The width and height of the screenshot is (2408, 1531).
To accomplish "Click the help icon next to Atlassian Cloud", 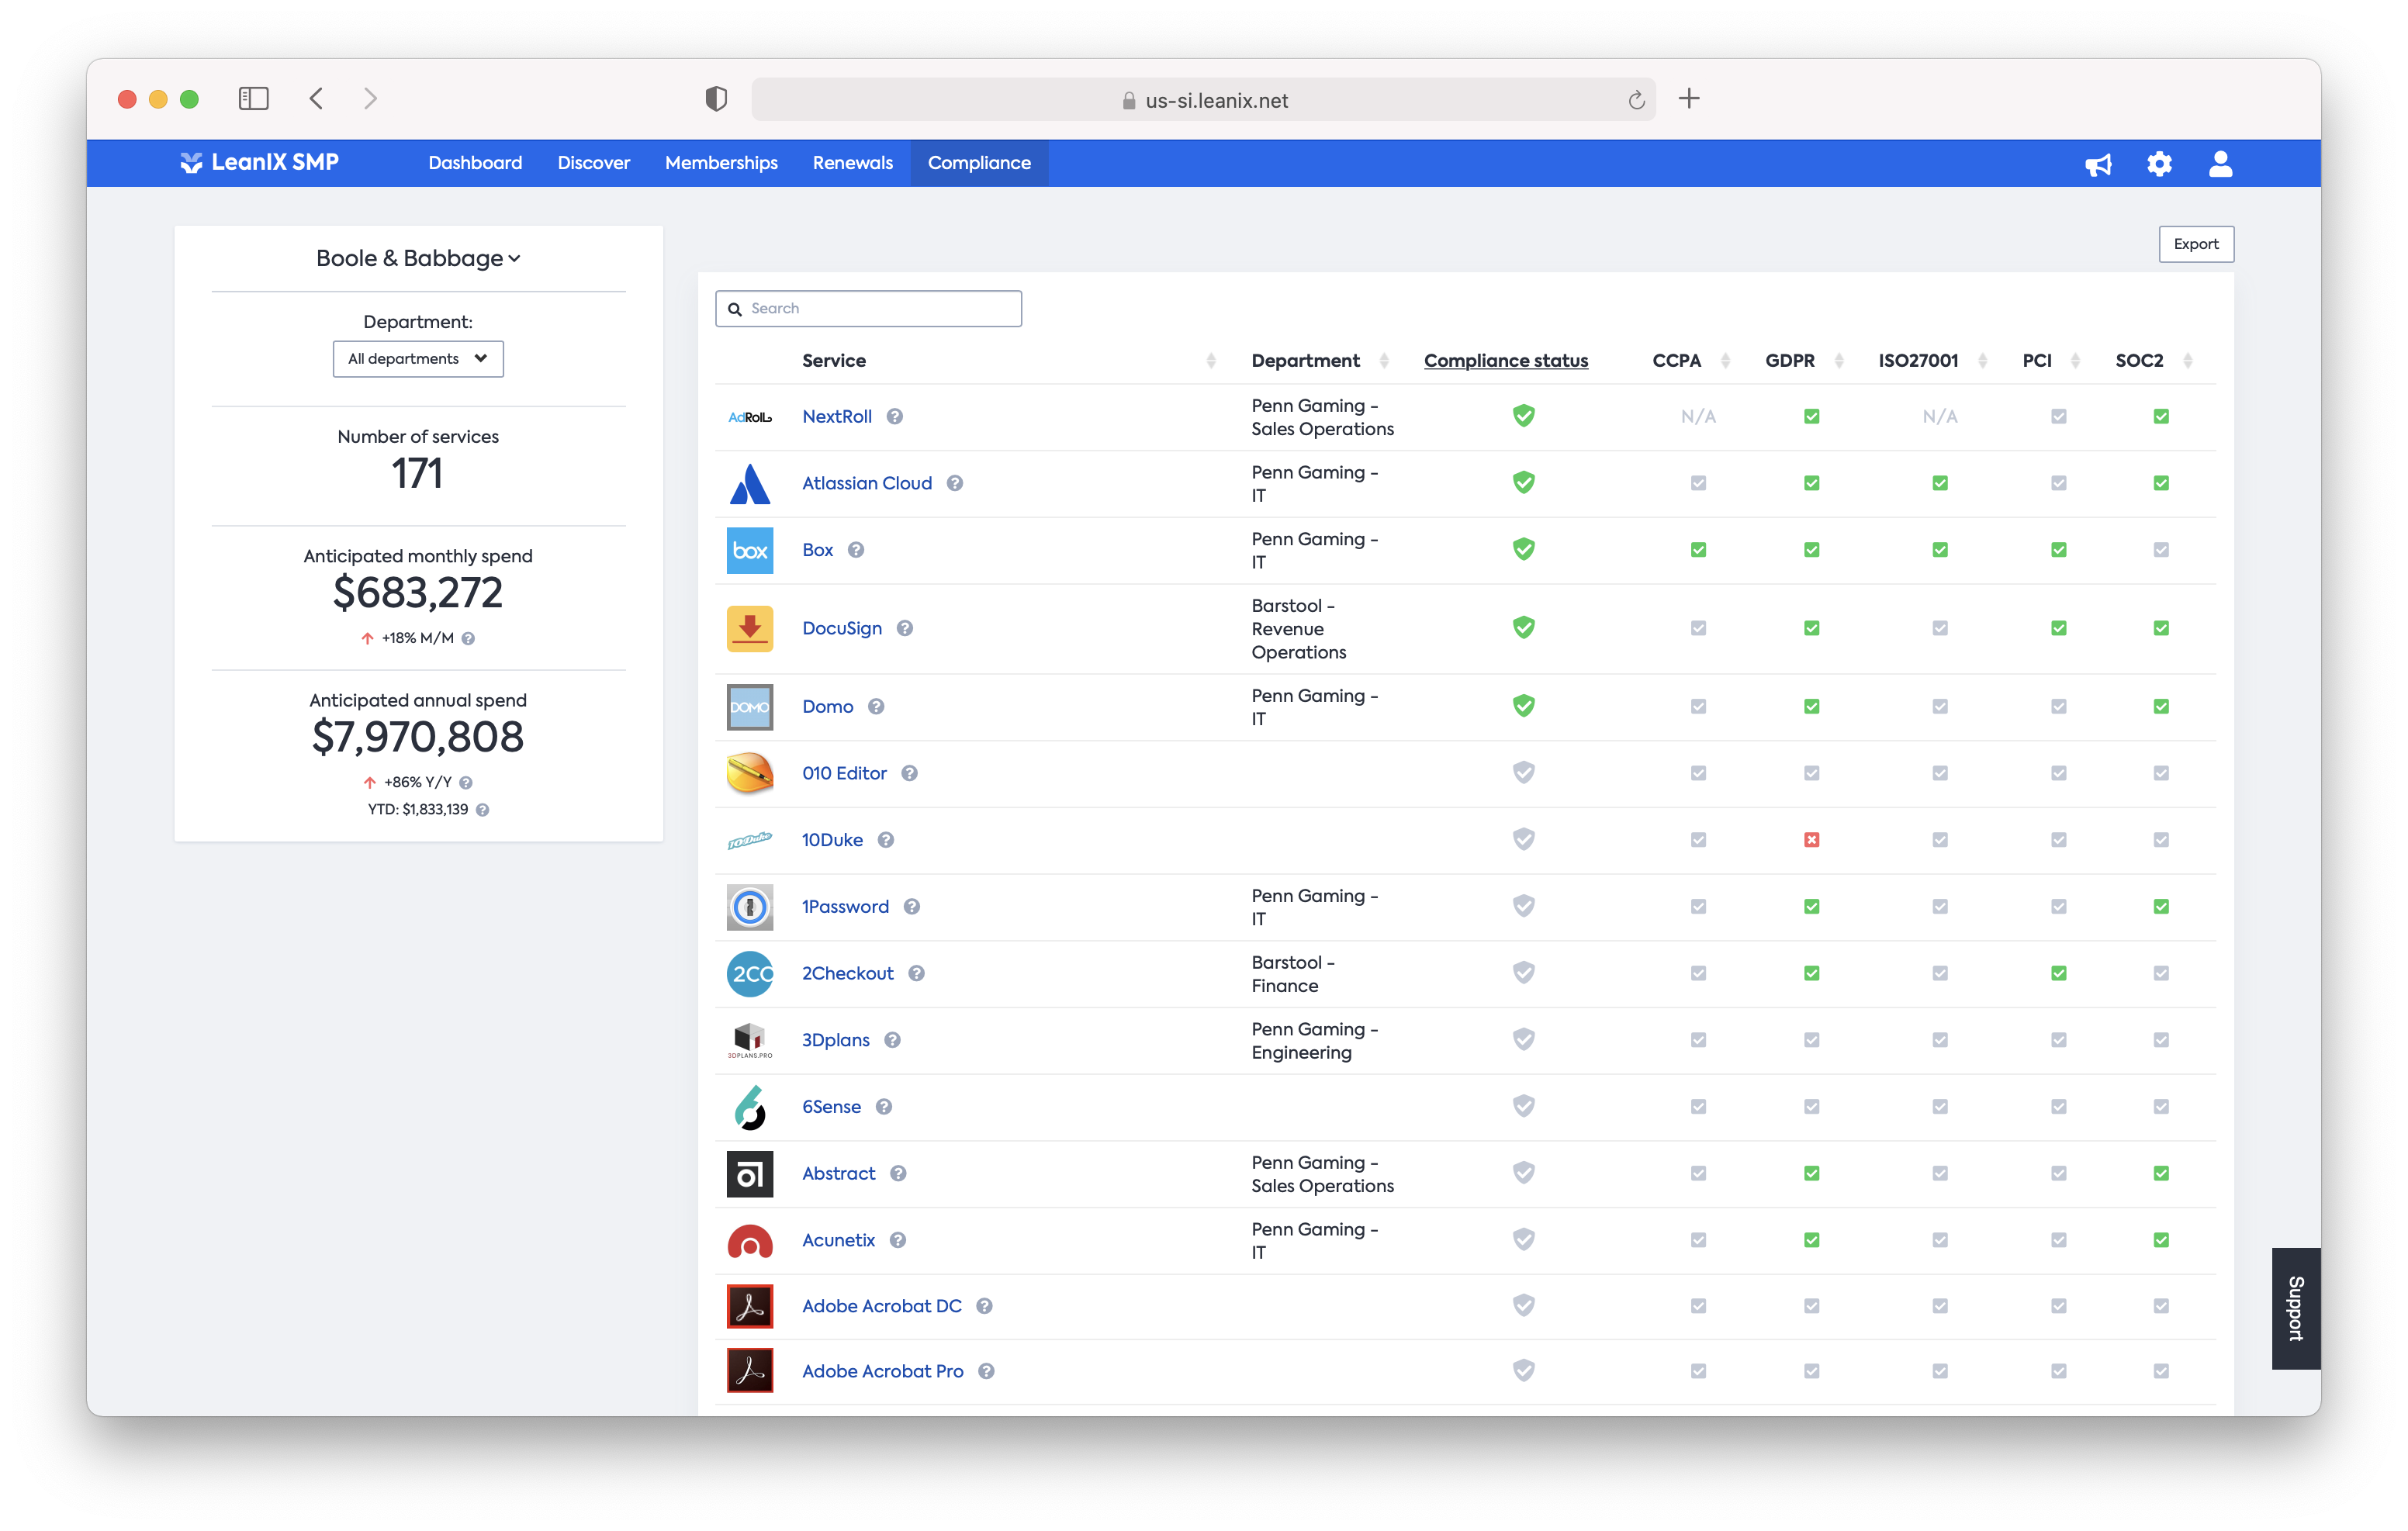I will [x=955, y=484].
